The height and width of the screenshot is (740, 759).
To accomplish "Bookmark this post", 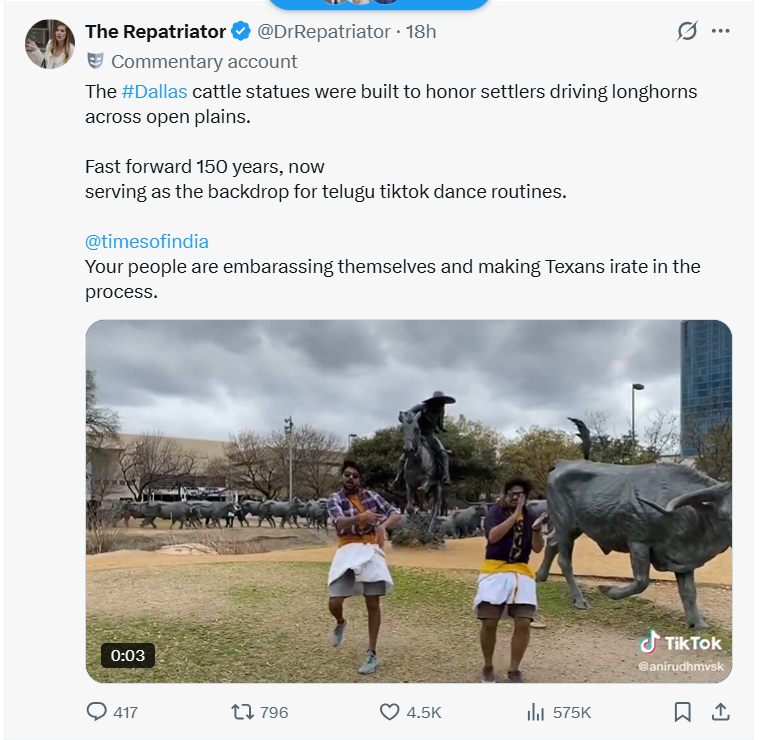I will pyautogui.click(x=683, y=712).
